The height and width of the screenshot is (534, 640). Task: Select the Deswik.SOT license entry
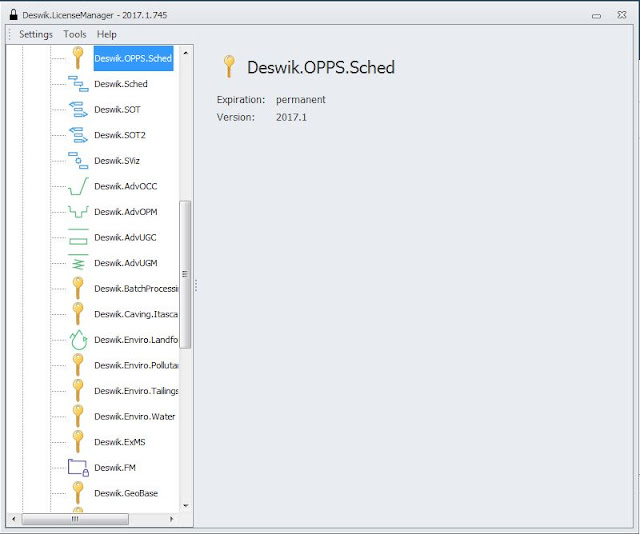tap(117, 110)
